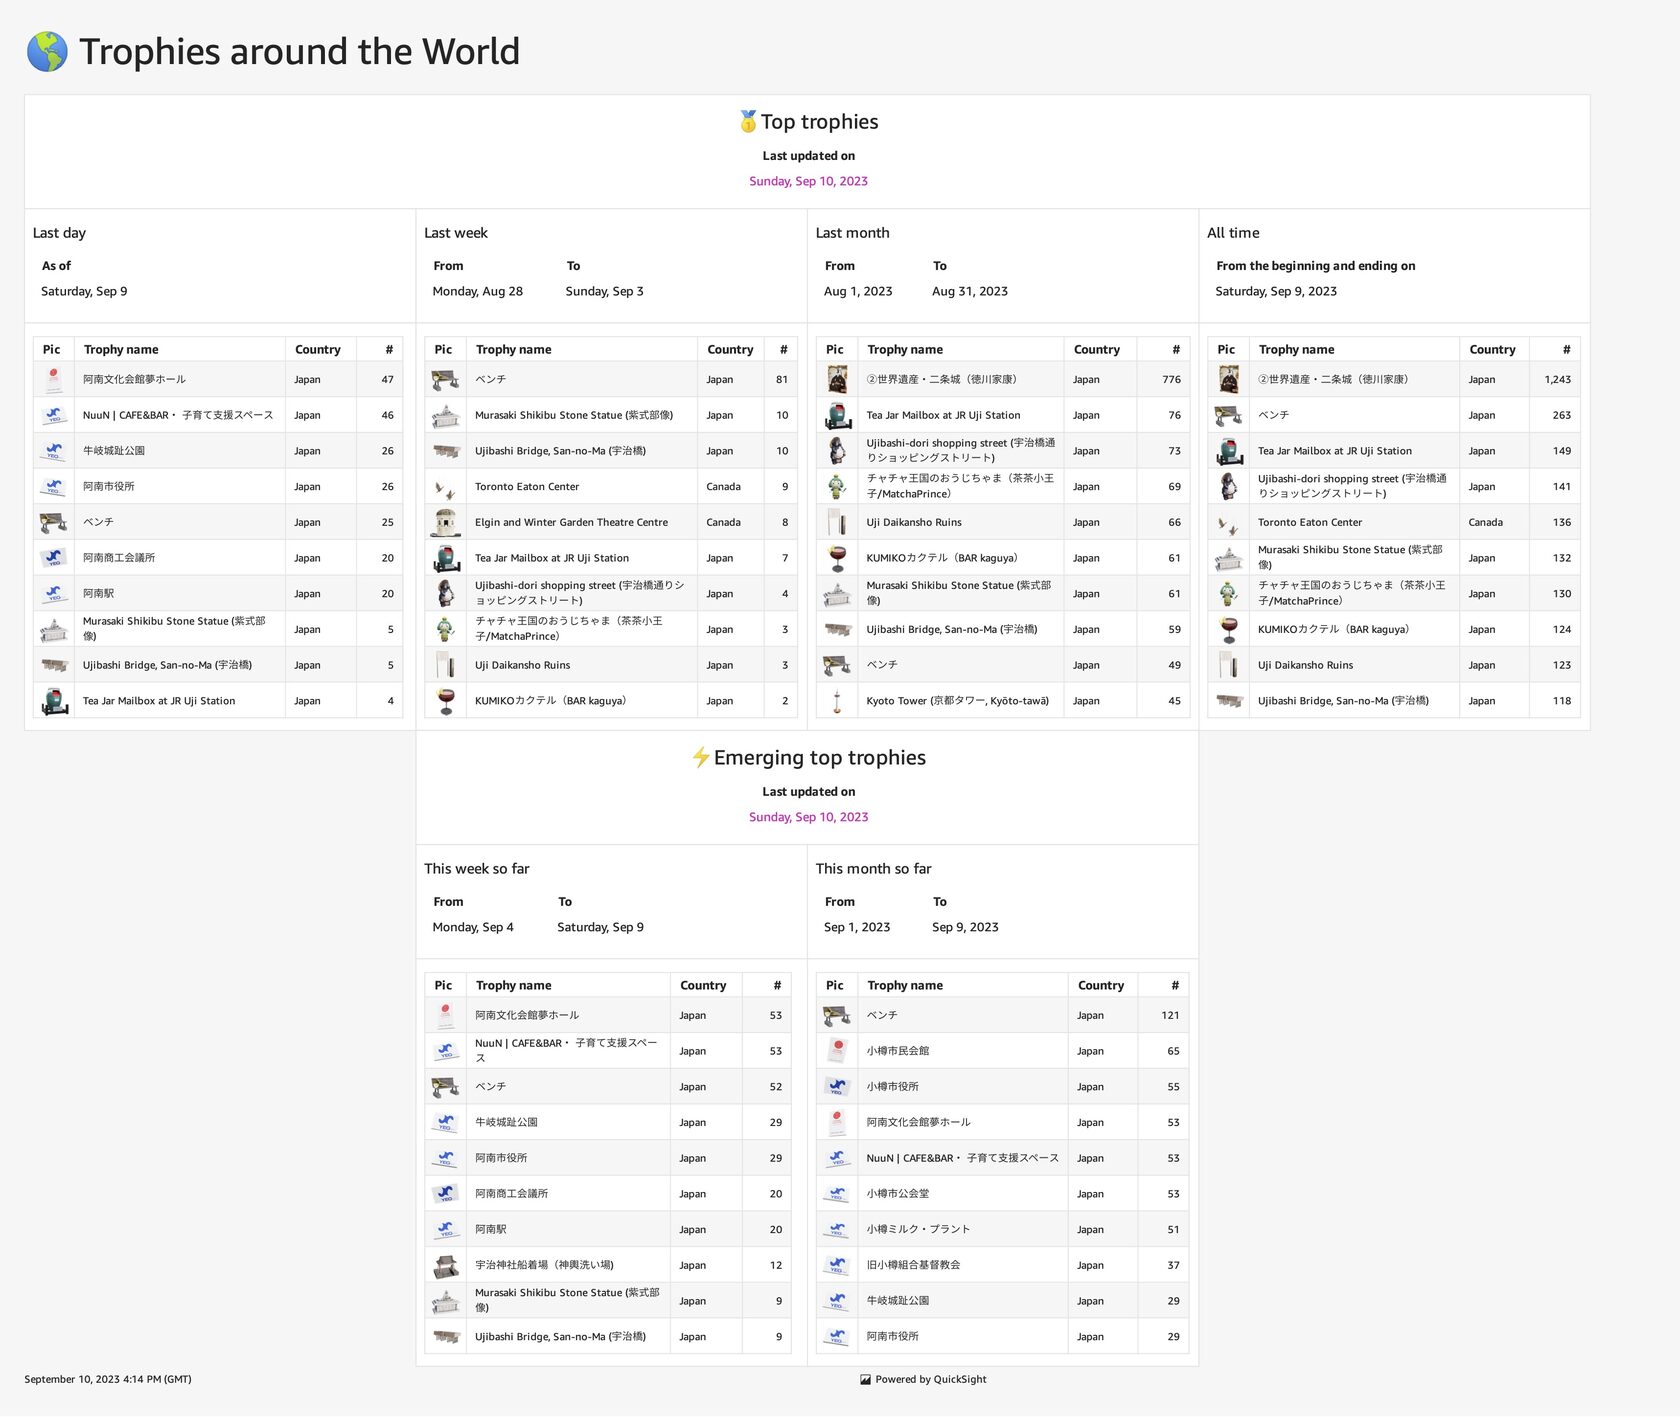Click the Last day panel header

tap(59, 232)
